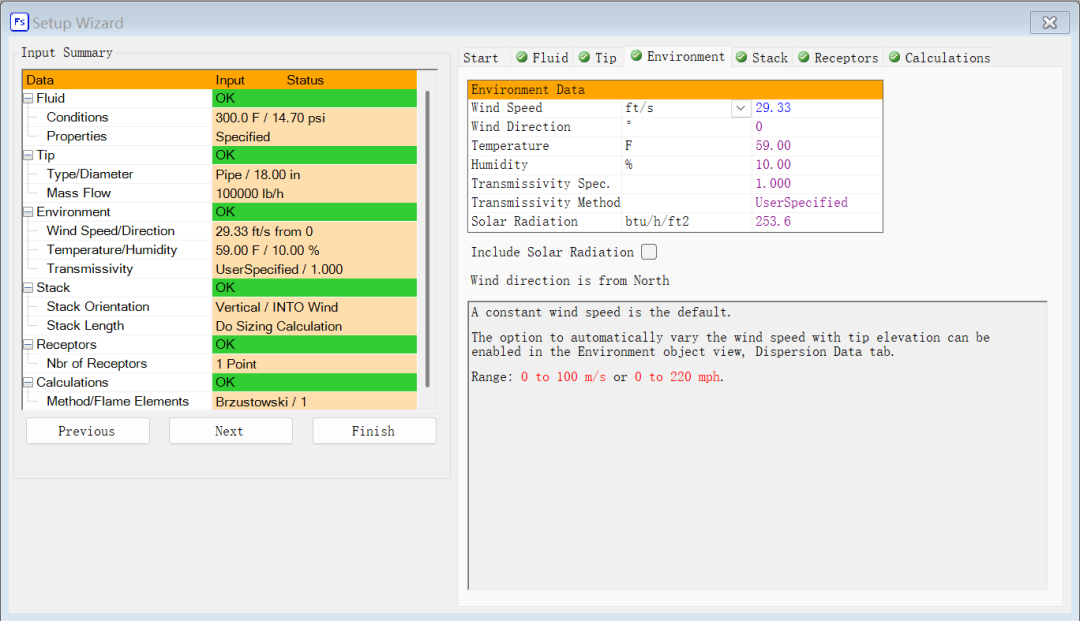Click the green check icon on Calculations tab

[x=894, y=57]
